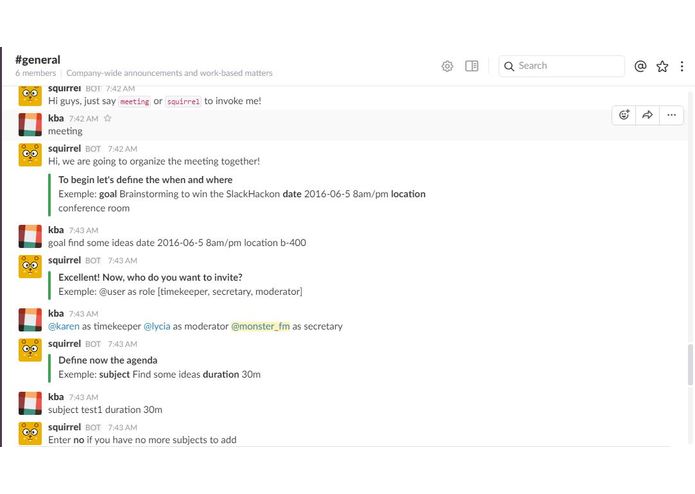This screenshot has height=494, width=695.
Task: Click squirrel username above 'Hi, we are going'
Action: click(x=64, y=148)
